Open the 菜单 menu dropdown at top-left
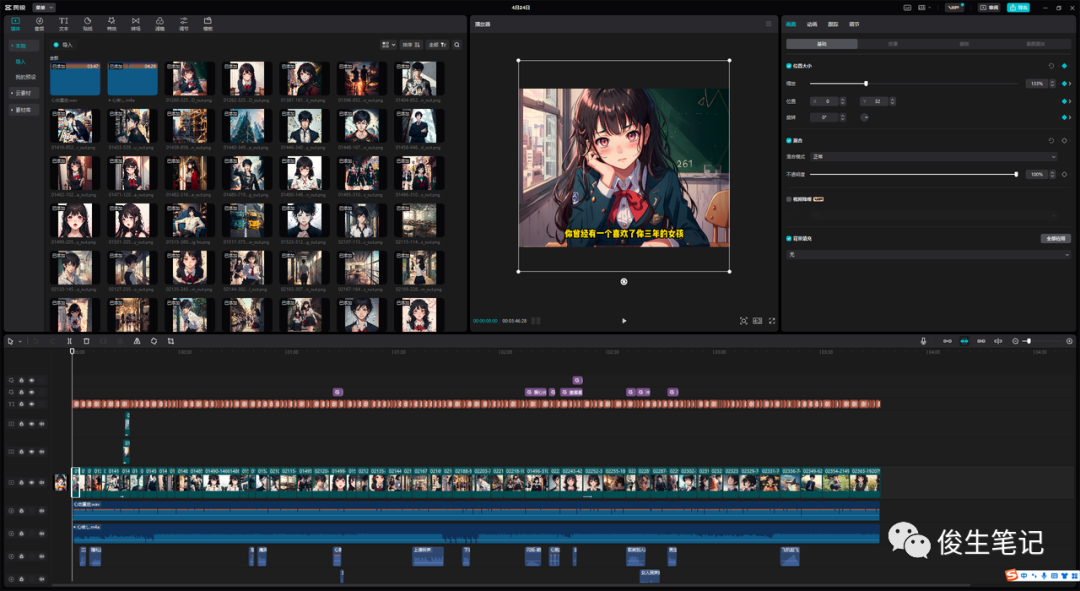The height and width of the screenshot is (591, 1080). (44, 7)
